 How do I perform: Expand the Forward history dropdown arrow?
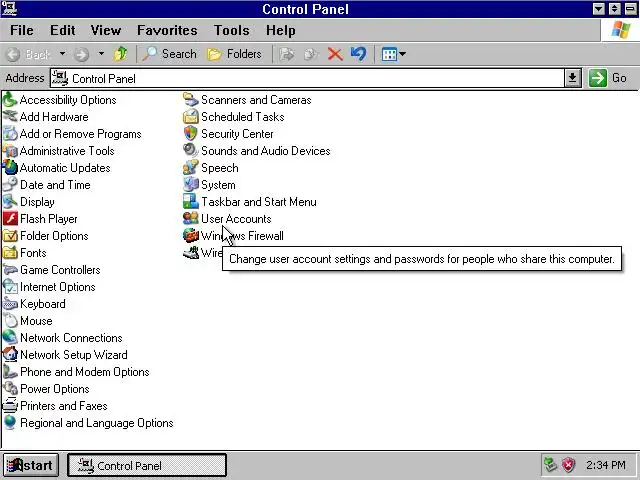click(101, 54)
